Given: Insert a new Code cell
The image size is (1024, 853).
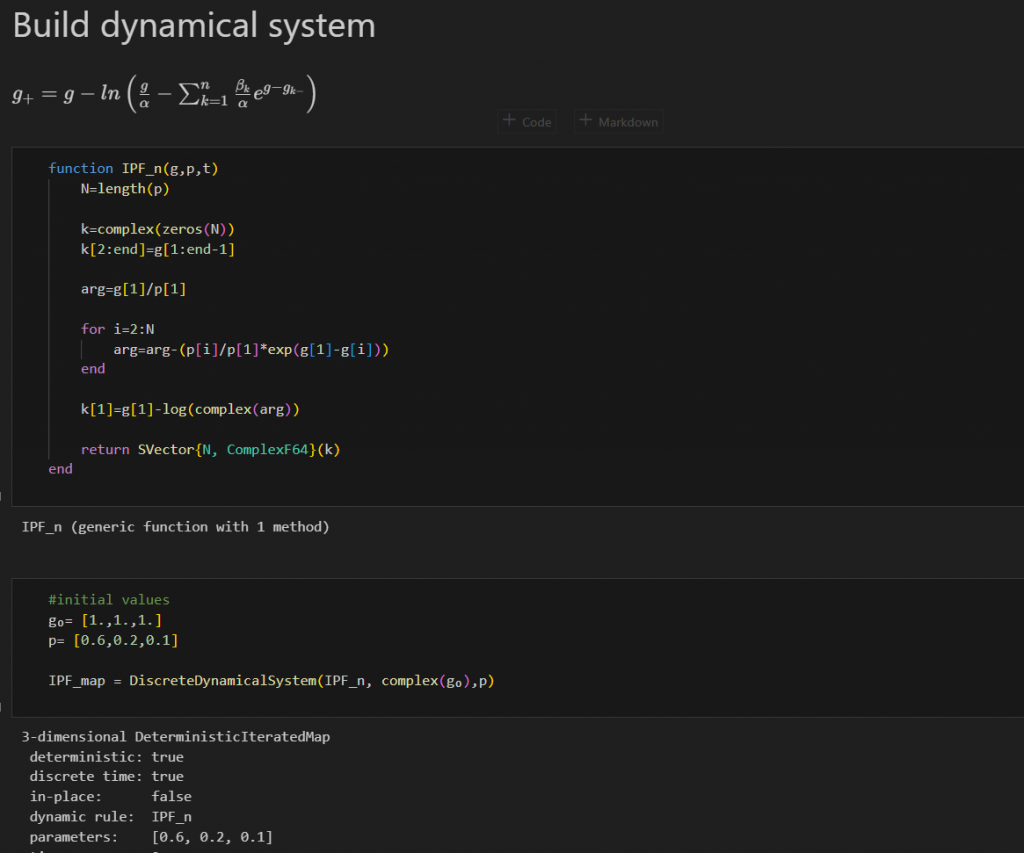Looking at the screenshot, I should coord(528,122).
